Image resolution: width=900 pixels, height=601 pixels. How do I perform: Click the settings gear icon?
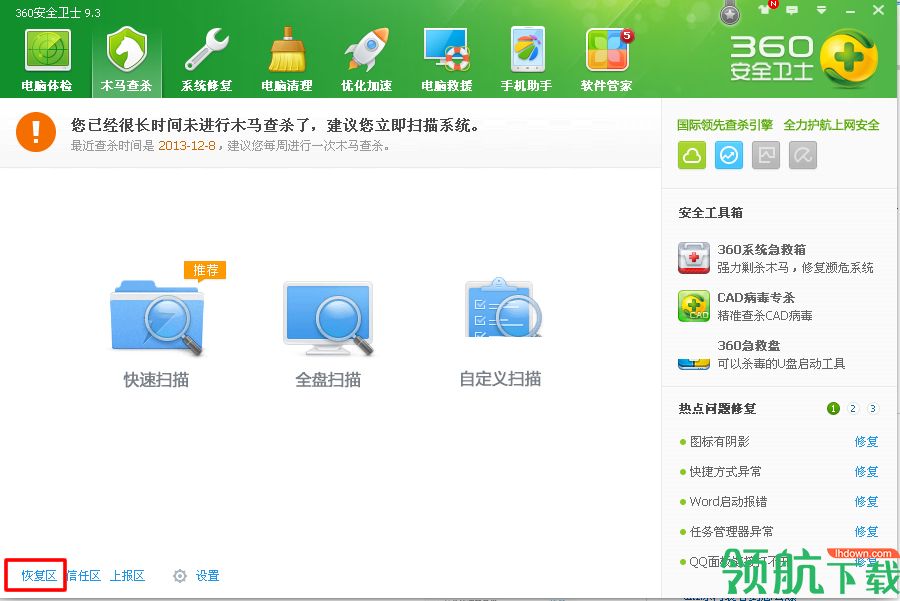pos(180,576)
